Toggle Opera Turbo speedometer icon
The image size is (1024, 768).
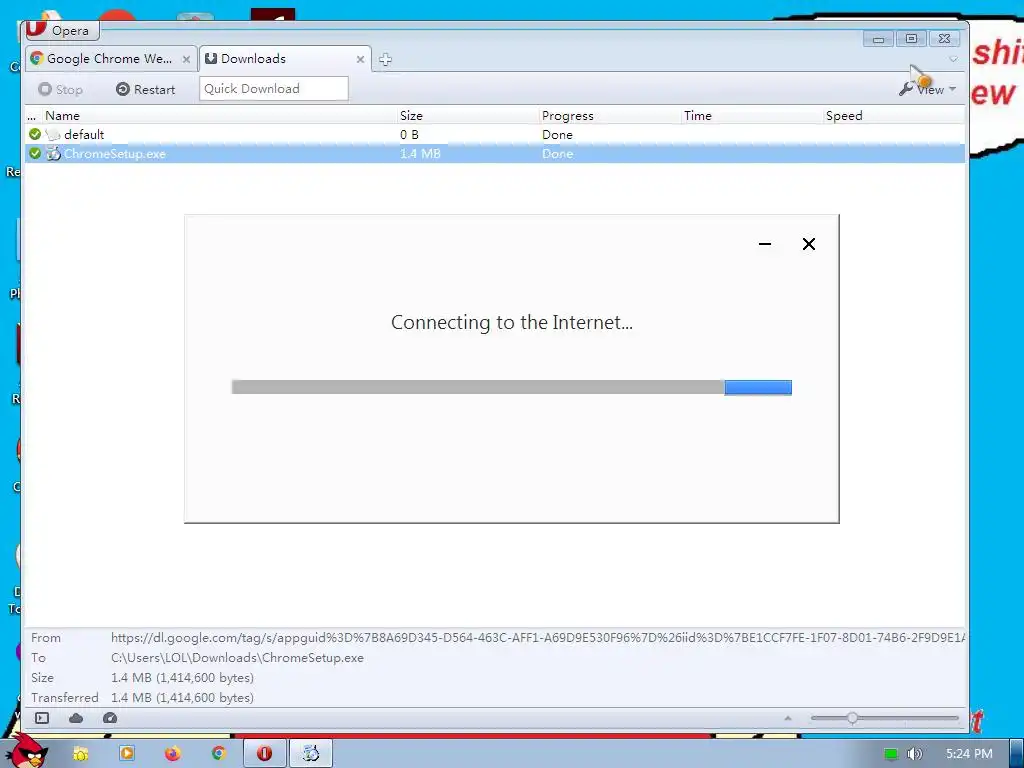pyautogui.click(x=110, y=718)
